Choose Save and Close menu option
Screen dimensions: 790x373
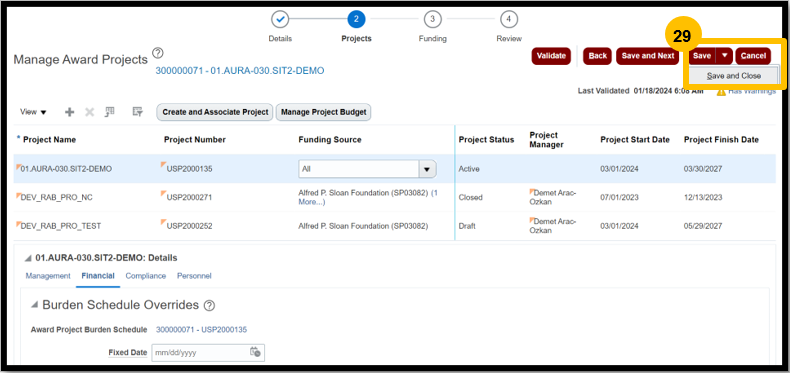tap(734, 76)
